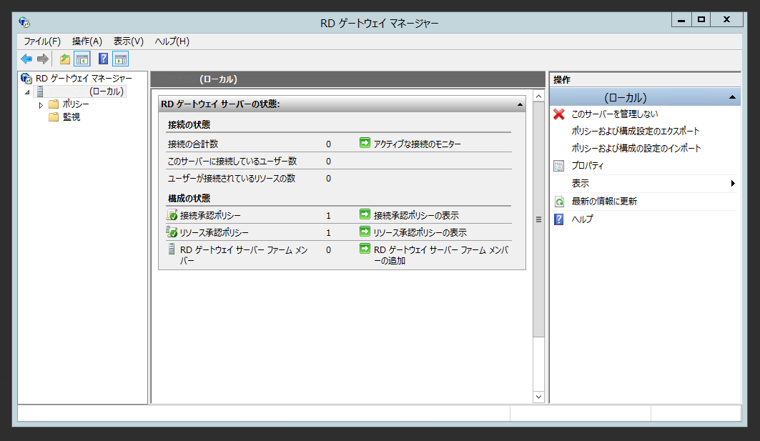The width and height of the screenshot is (760, 441).
Task: Click このサーバーを管理しない action
Action: click(x=615, y=114)
